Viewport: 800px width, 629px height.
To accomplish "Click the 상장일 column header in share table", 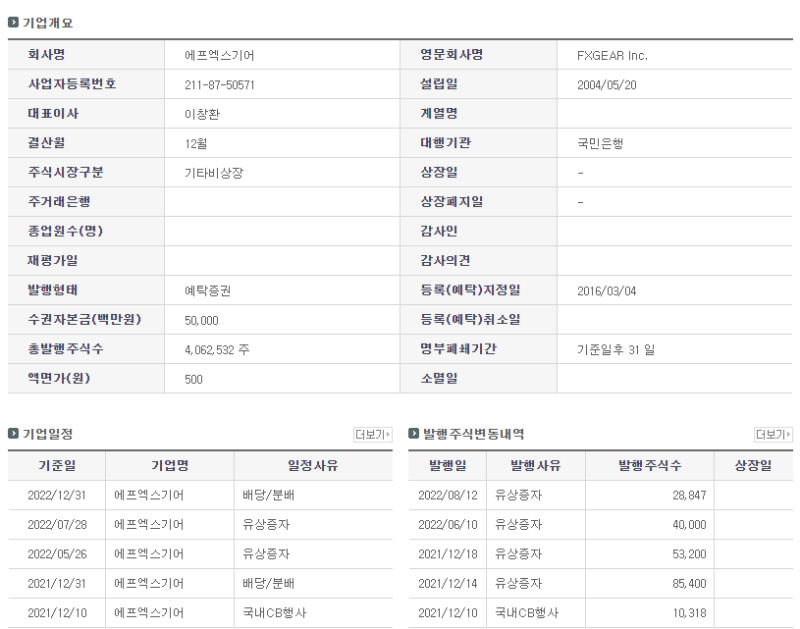I will tap(753, 465).
